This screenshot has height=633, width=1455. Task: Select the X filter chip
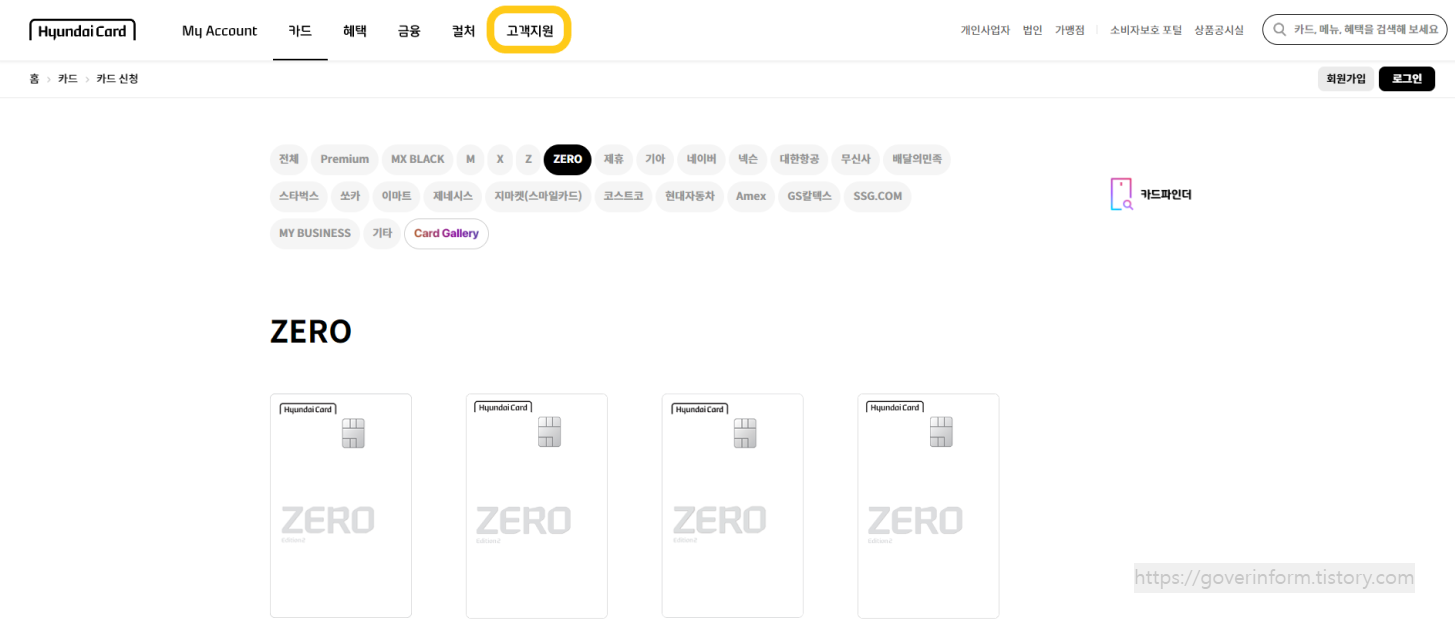500,159
